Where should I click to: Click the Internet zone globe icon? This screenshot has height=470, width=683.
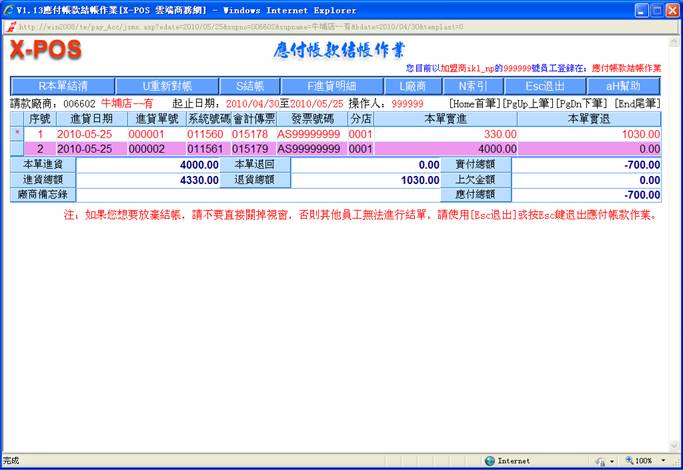pos(490,461)
